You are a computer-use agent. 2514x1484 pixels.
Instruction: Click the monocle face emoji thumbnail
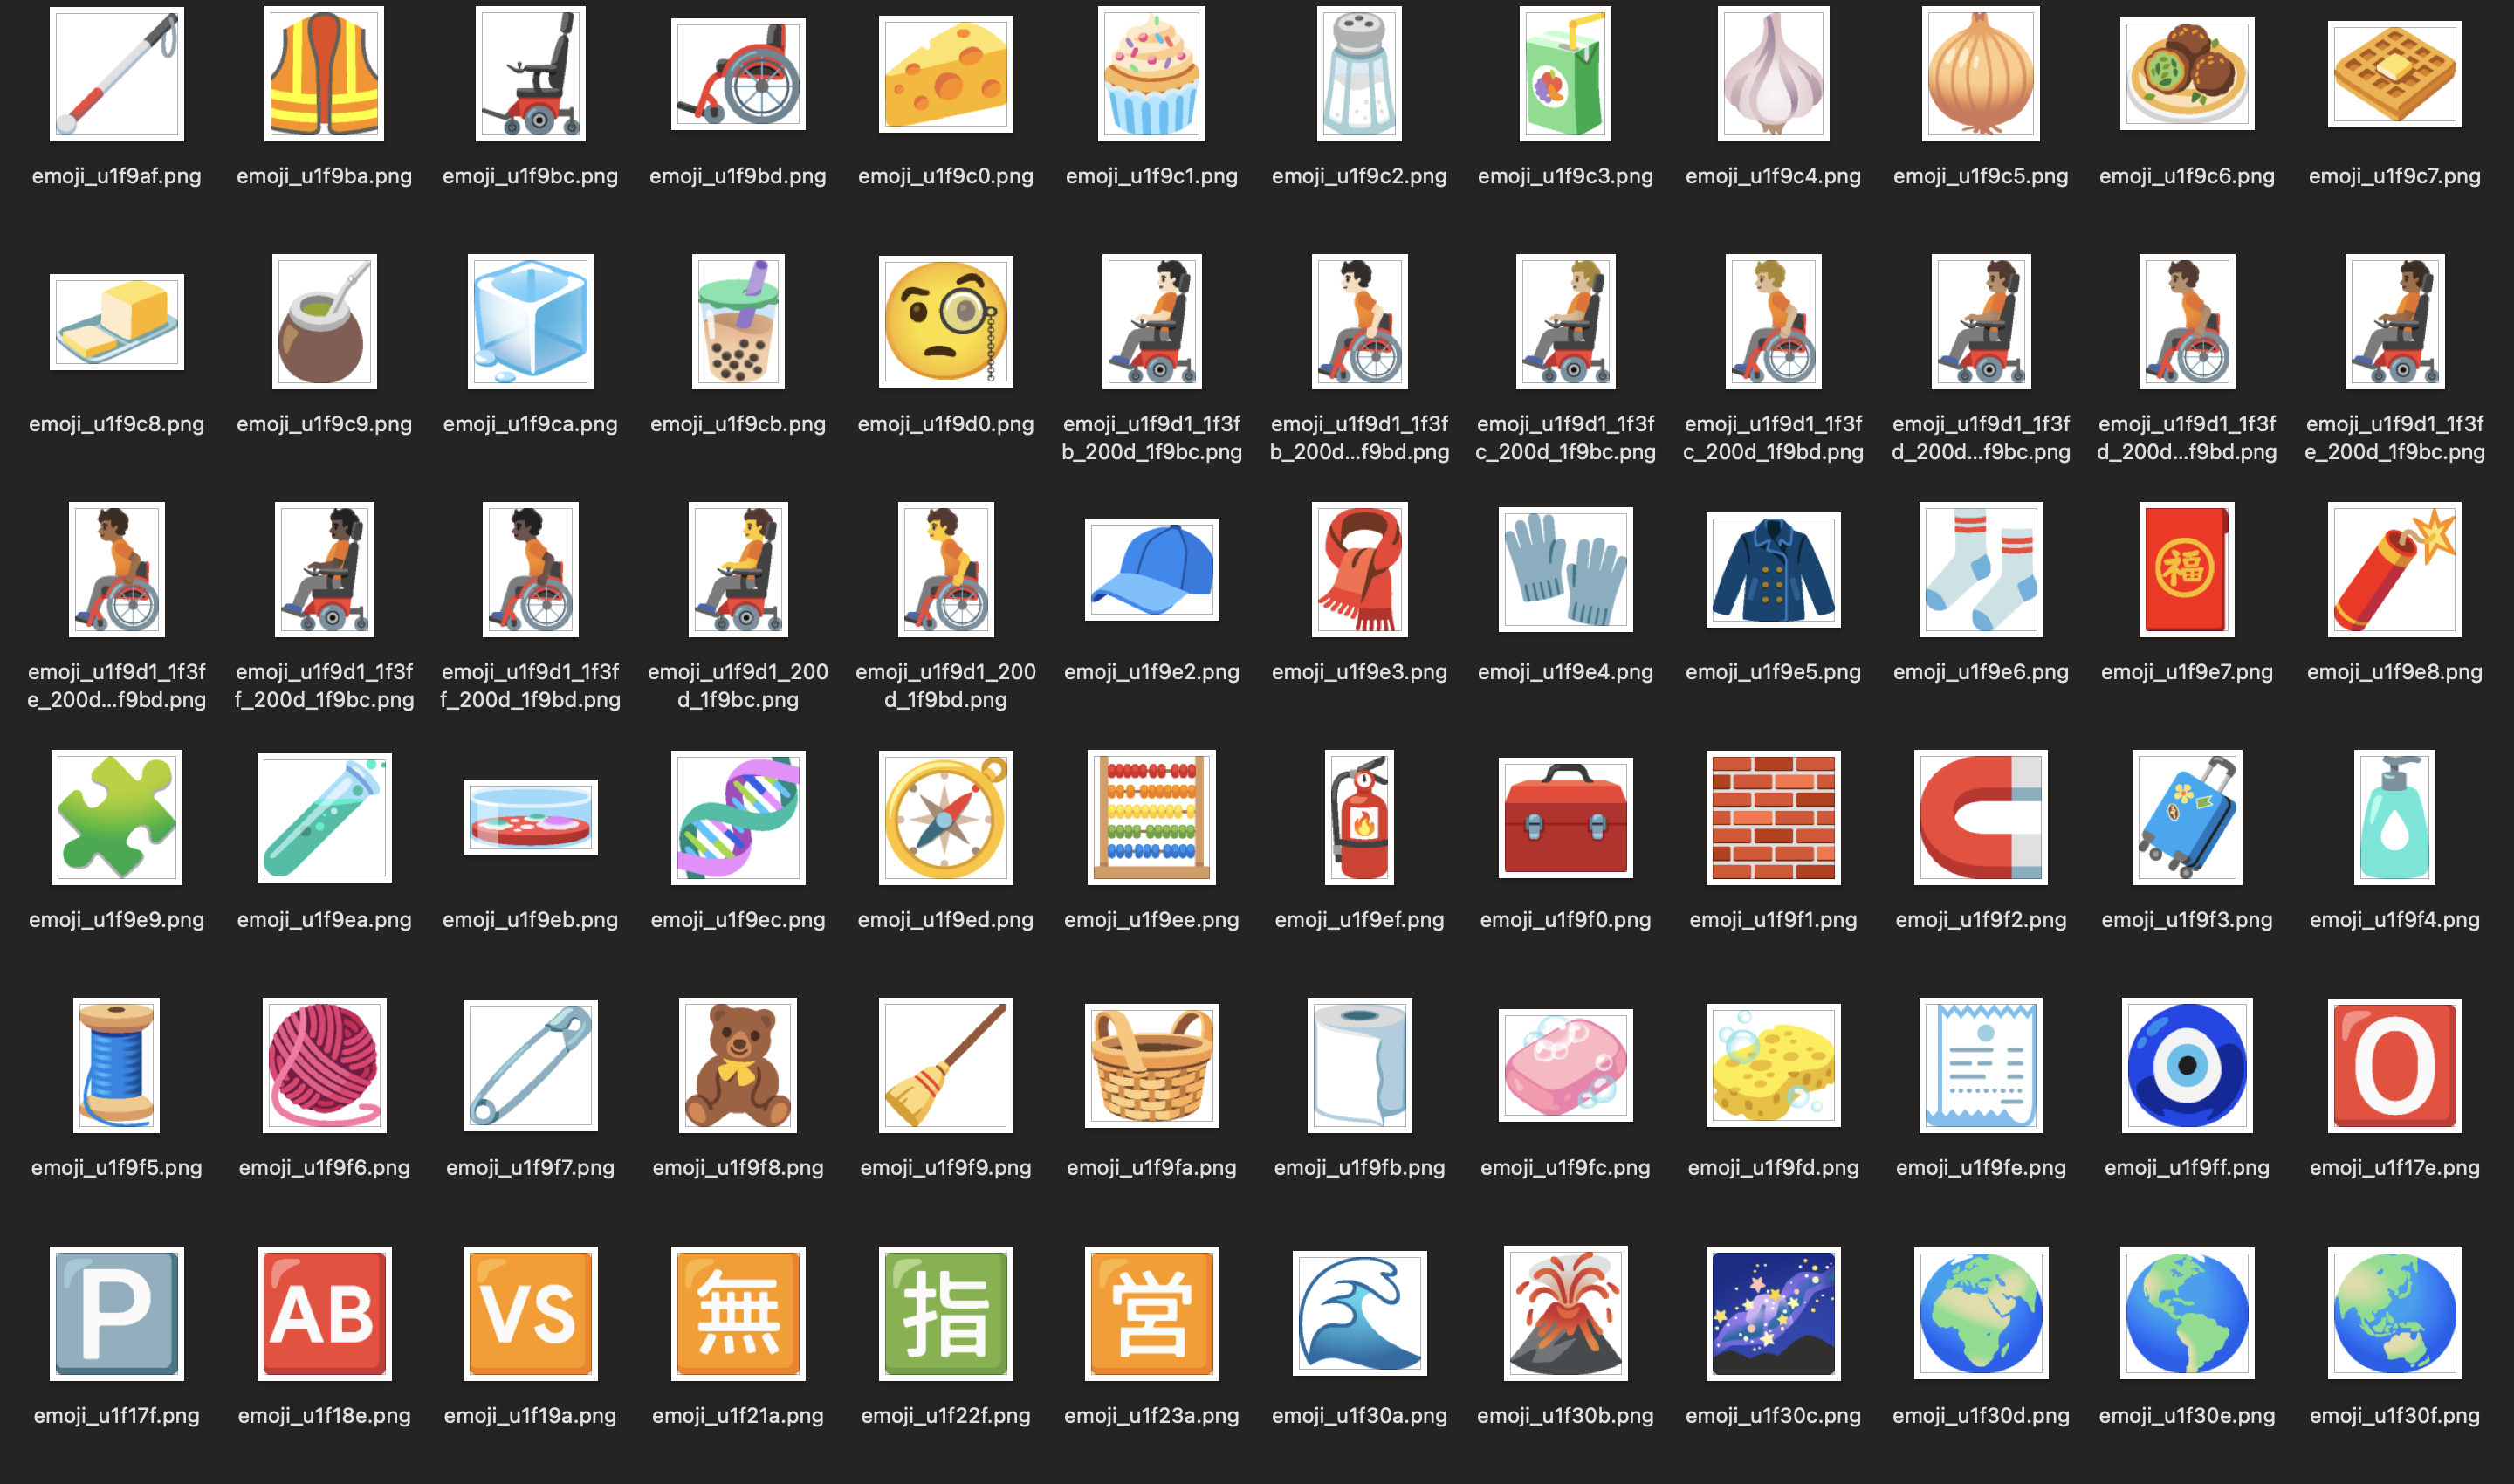[x=945, y=322]
